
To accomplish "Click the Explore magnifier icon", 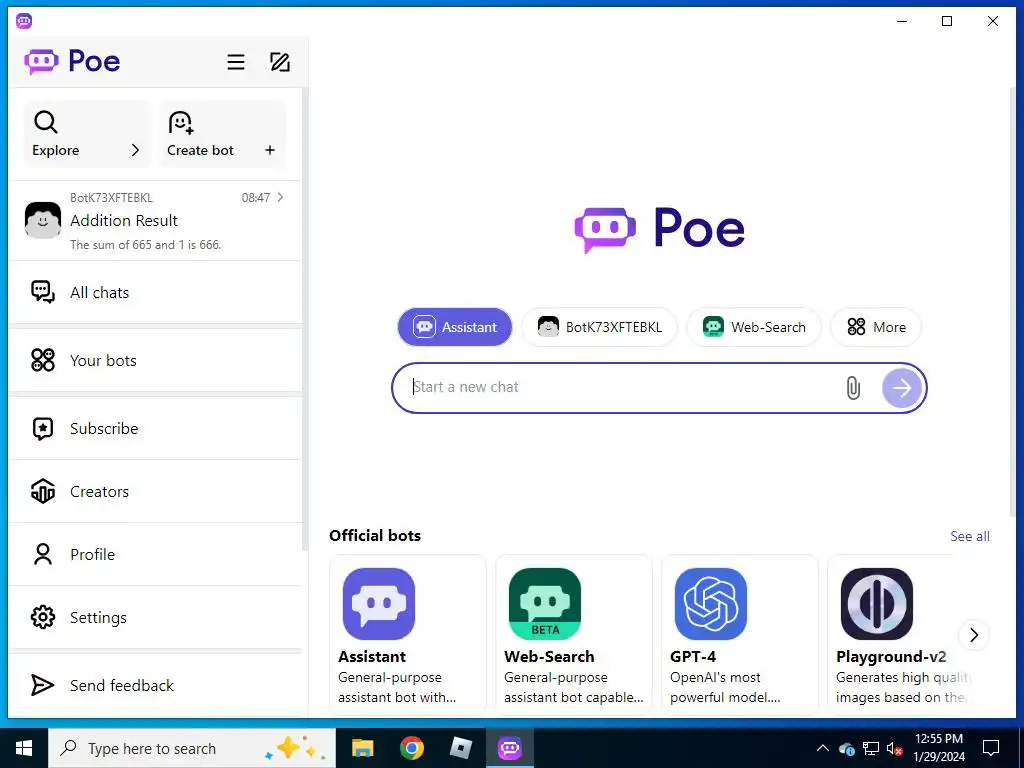I will coord(46,122).
